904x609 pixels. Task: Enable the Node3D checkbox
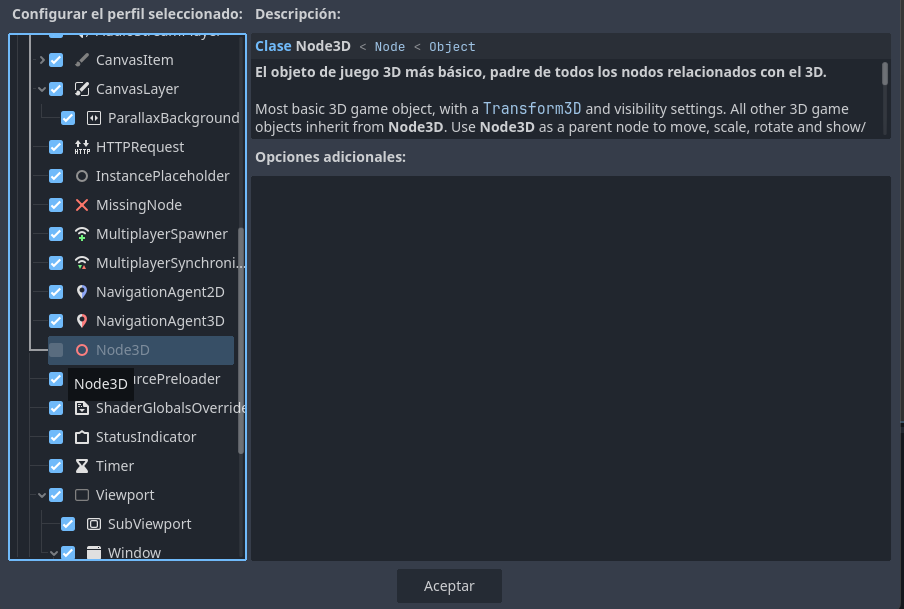tap(56, 350)
